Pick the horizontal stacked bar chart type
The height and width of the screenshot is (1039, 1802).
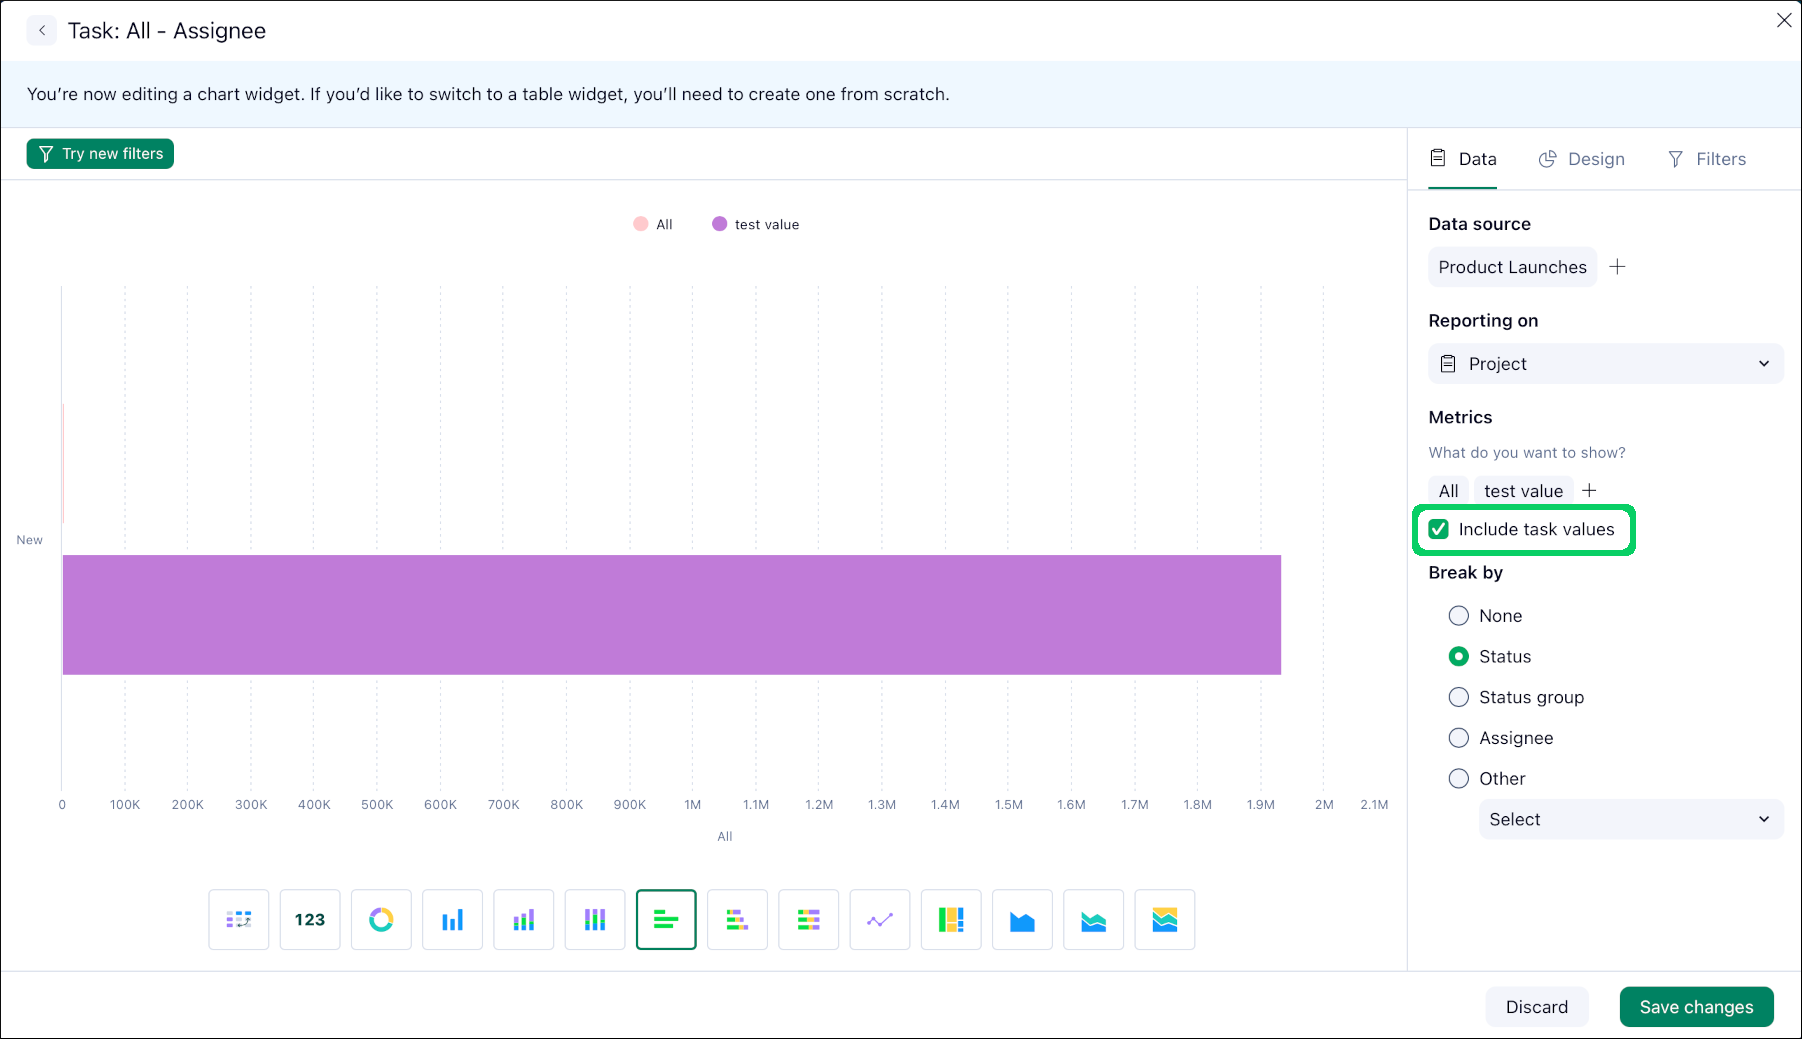737,919
